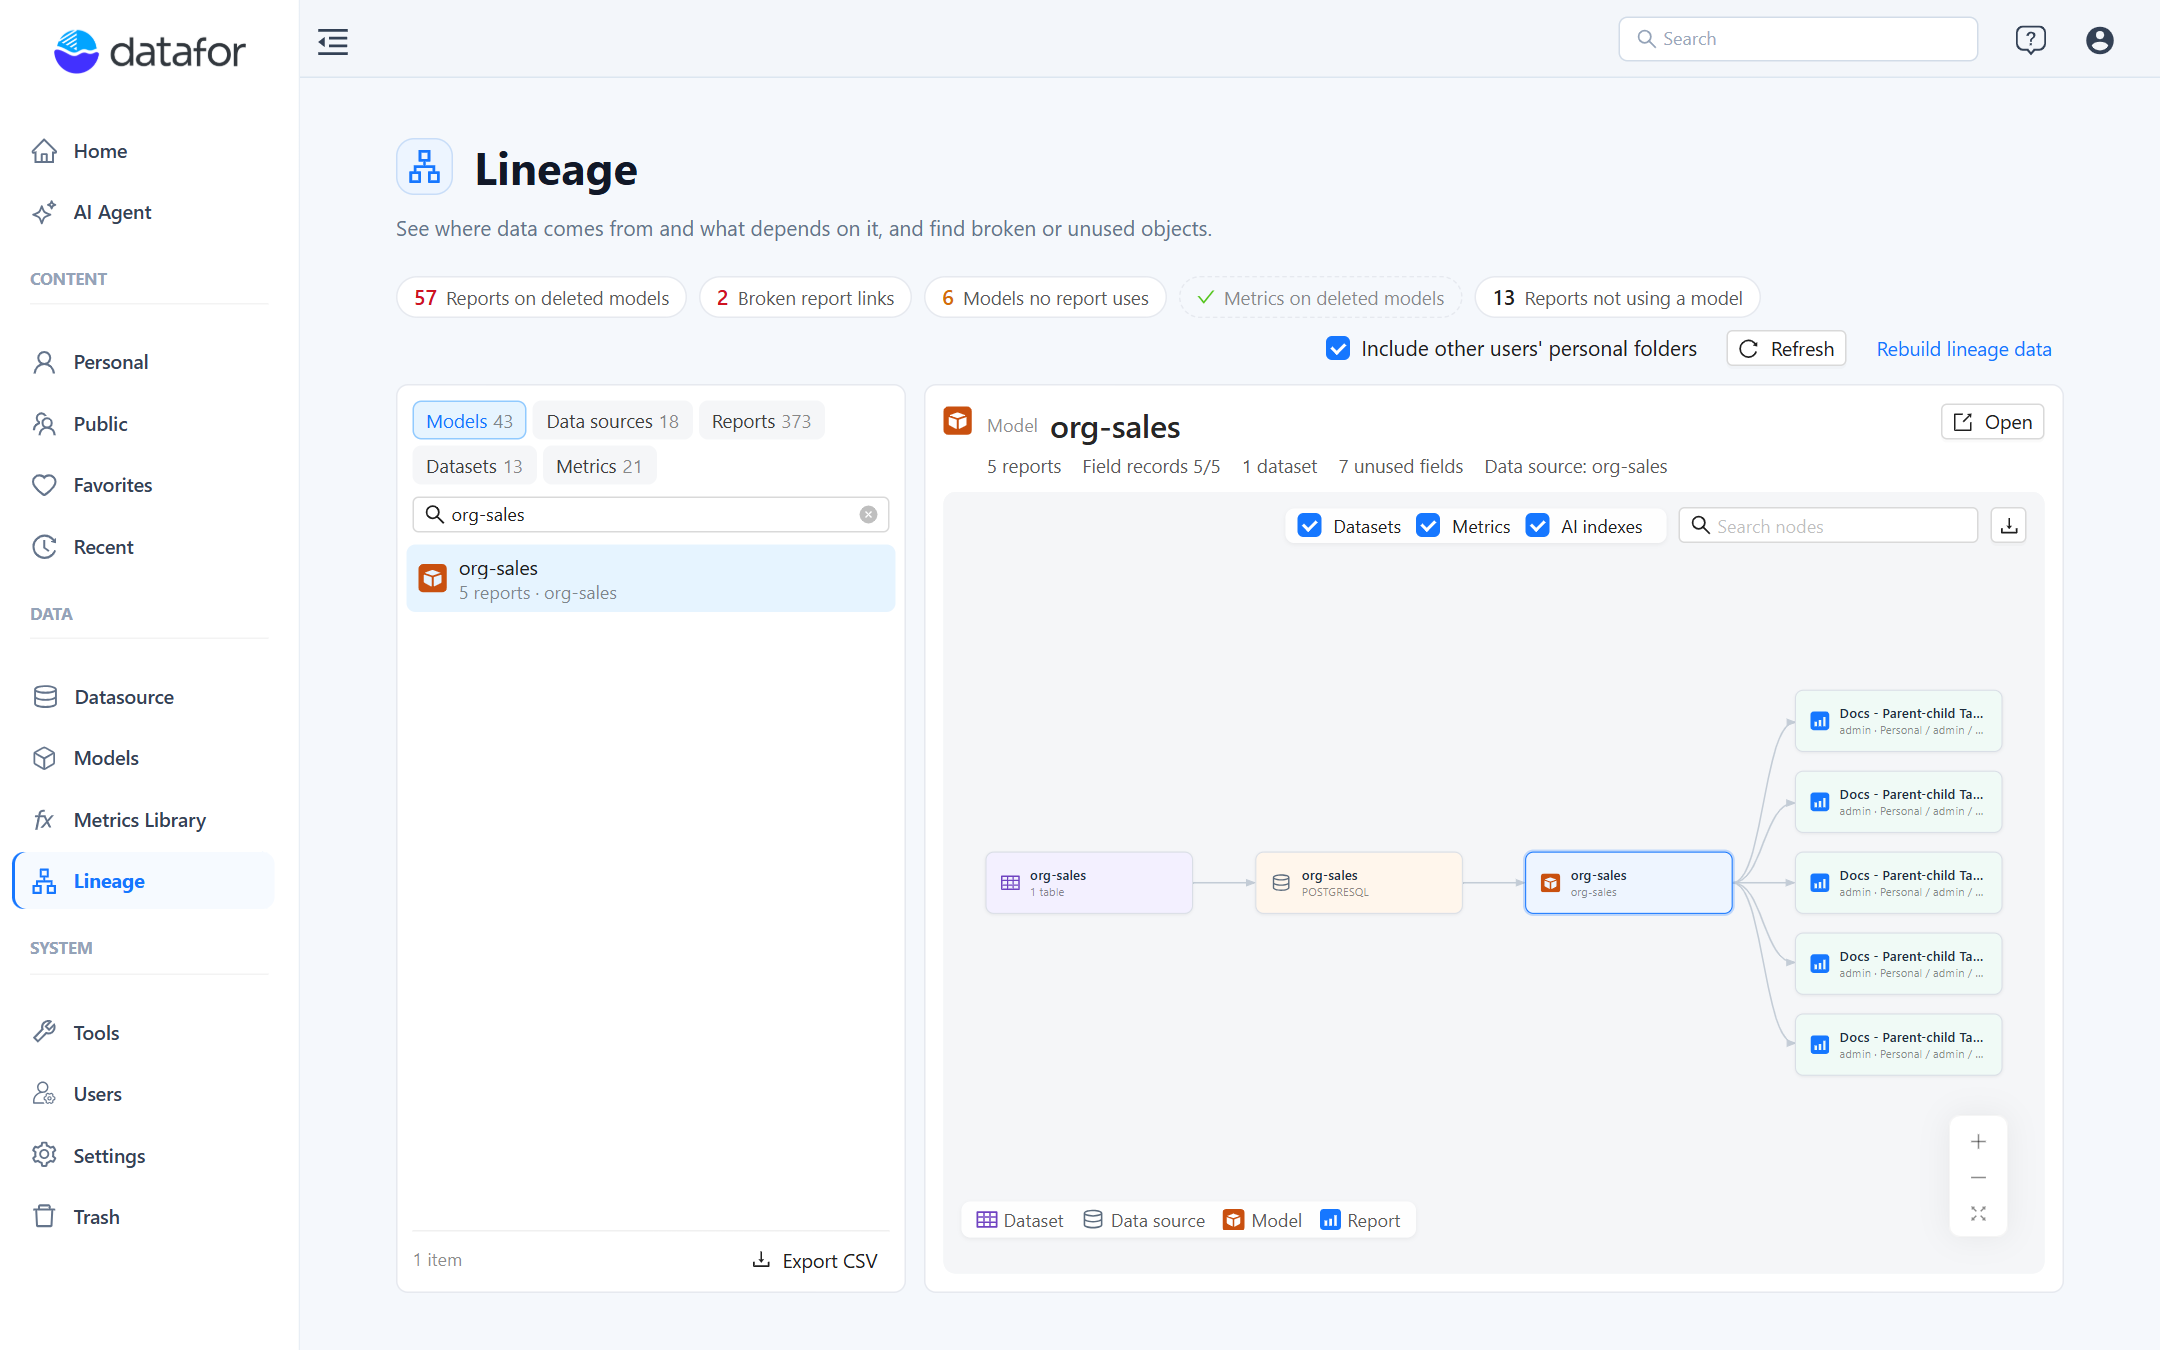Open the Trash in the sidebar
Viewport: 2160px width, 1350px height.
(143, 1217)
